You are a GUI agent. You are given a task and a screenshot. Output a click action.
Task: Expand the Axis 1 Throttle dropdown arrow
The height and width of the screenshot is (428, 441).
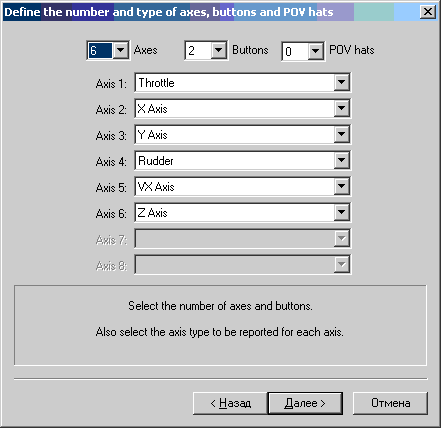click(x=341, y=82)
